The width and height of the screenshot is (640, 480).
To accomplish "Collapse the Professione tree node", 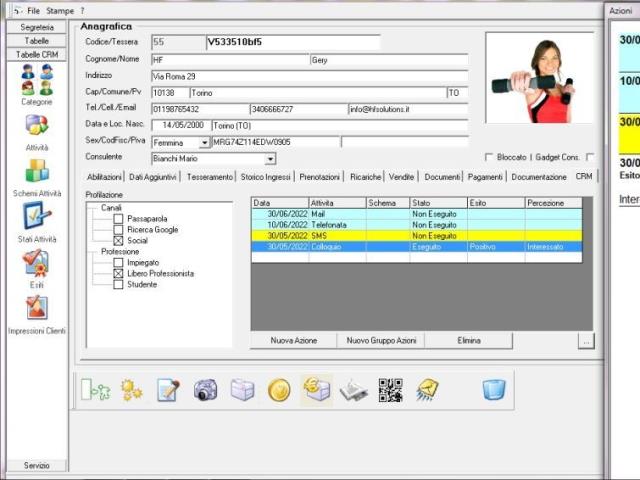I will click(120, 251).
